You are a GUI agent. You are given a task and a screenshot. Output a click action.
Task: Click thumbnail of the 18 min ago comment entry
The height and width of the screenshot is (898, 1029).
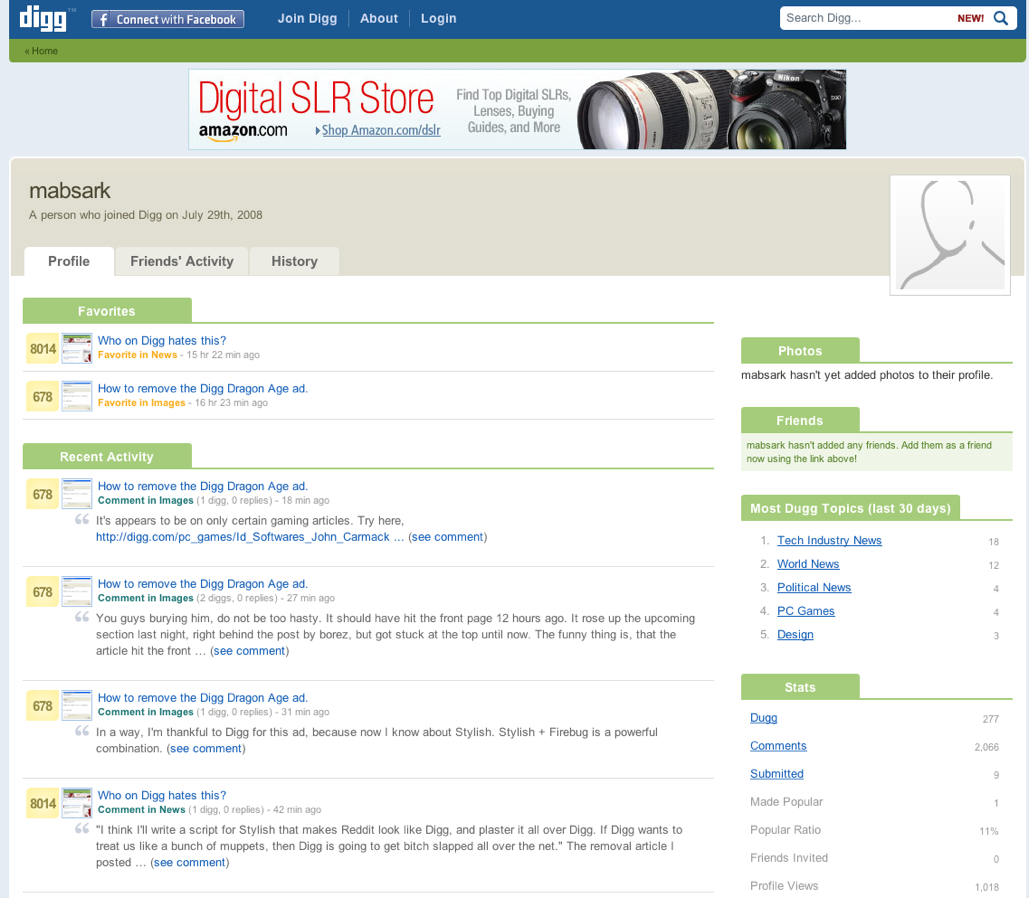click(77, 494)
